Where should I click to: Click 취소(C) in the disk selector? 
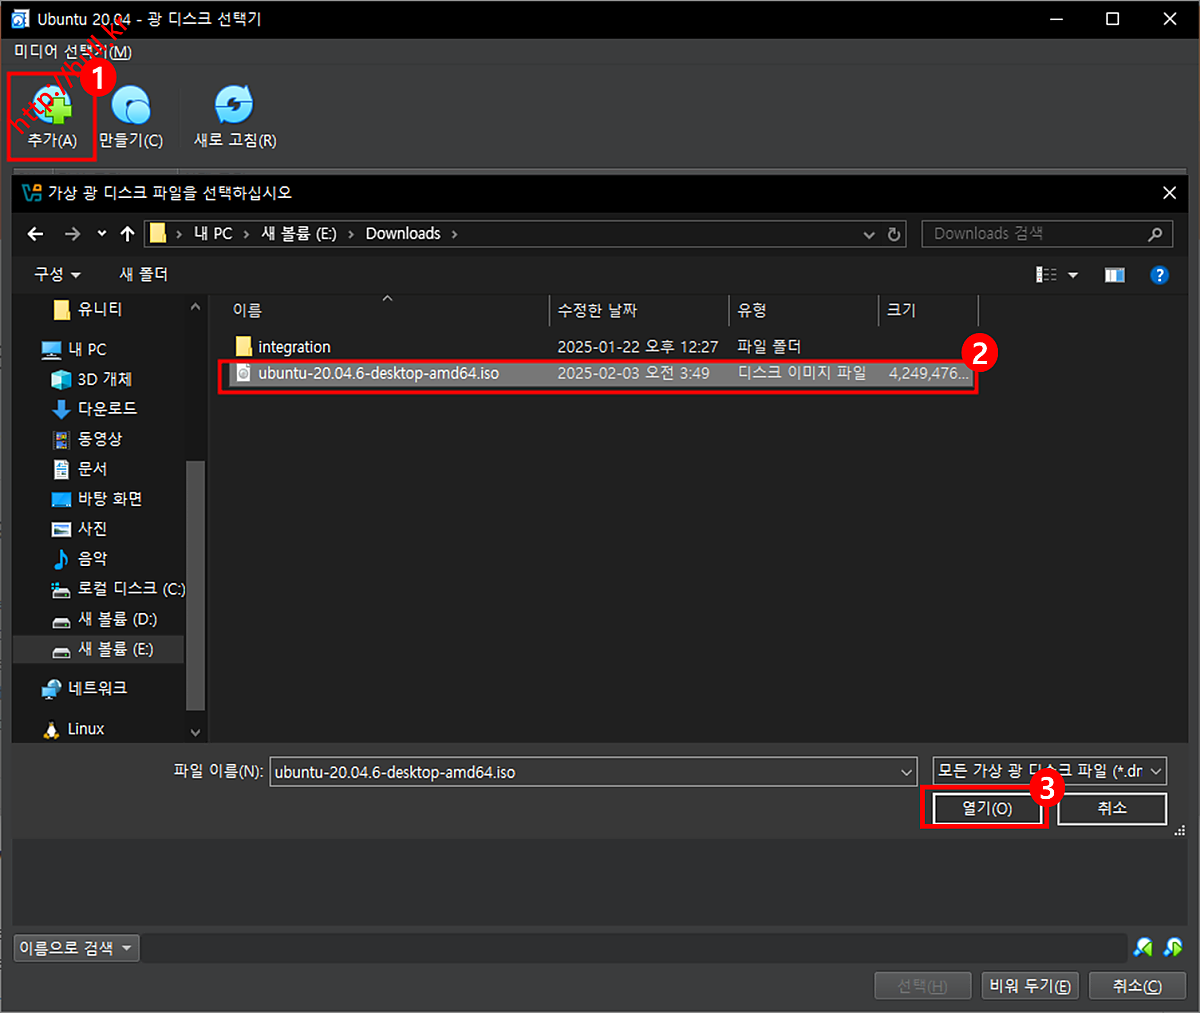(x=1137, y=986)
